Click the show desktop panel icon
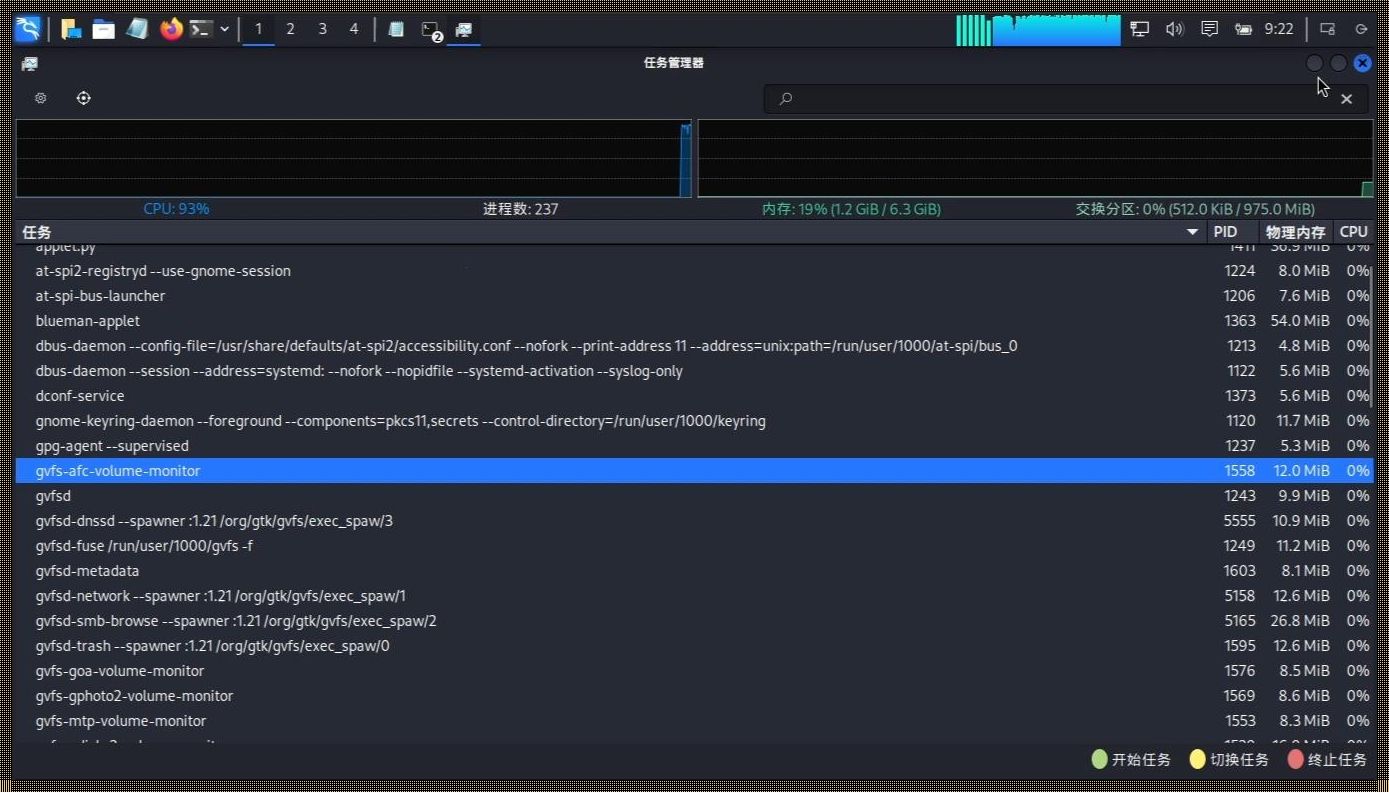The width and height of the screenshot is (1389, 792). (x=71, y=29)
